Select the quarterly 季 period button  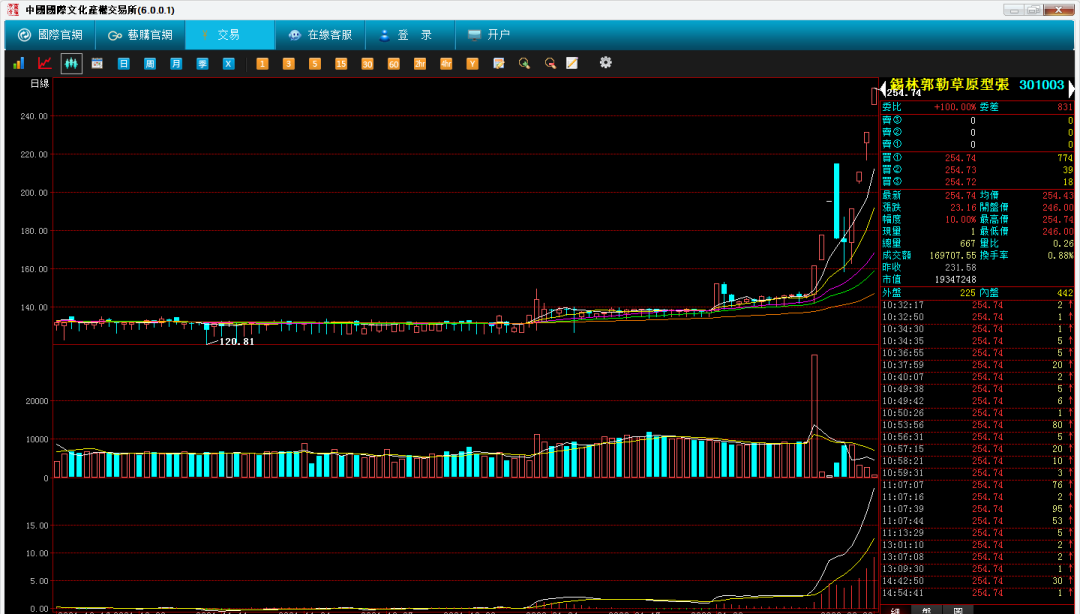[x=202, y=63]
